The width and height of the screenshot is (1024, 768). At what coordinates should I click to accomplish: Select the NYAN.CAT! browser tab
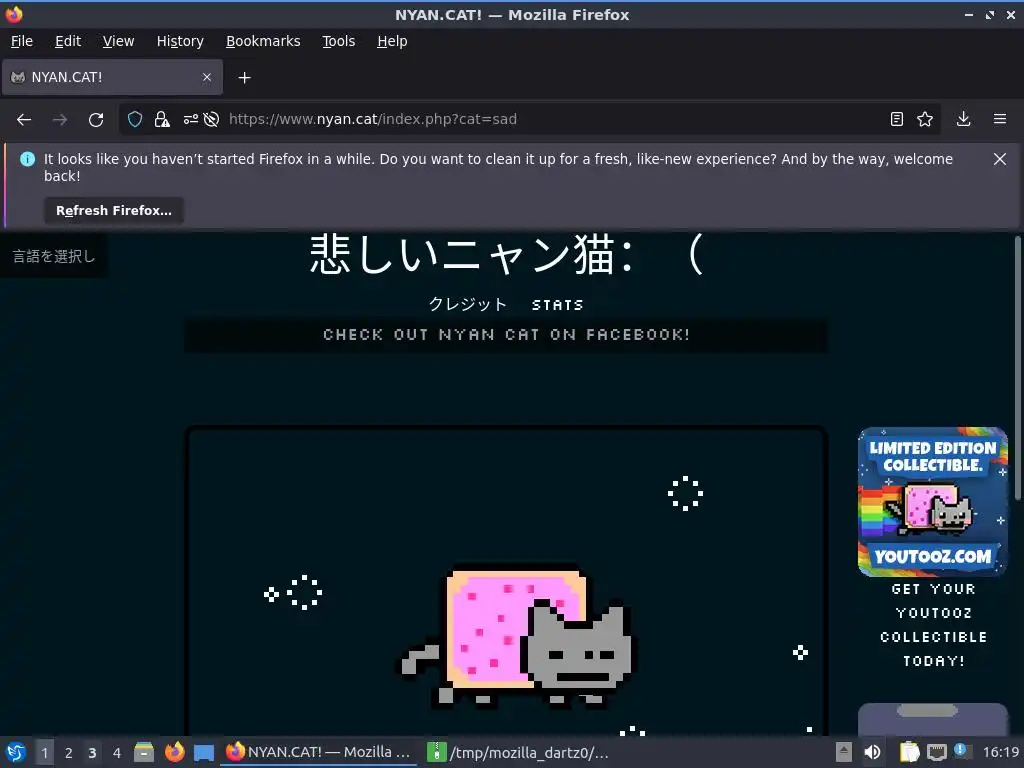(x=112, y=77)
